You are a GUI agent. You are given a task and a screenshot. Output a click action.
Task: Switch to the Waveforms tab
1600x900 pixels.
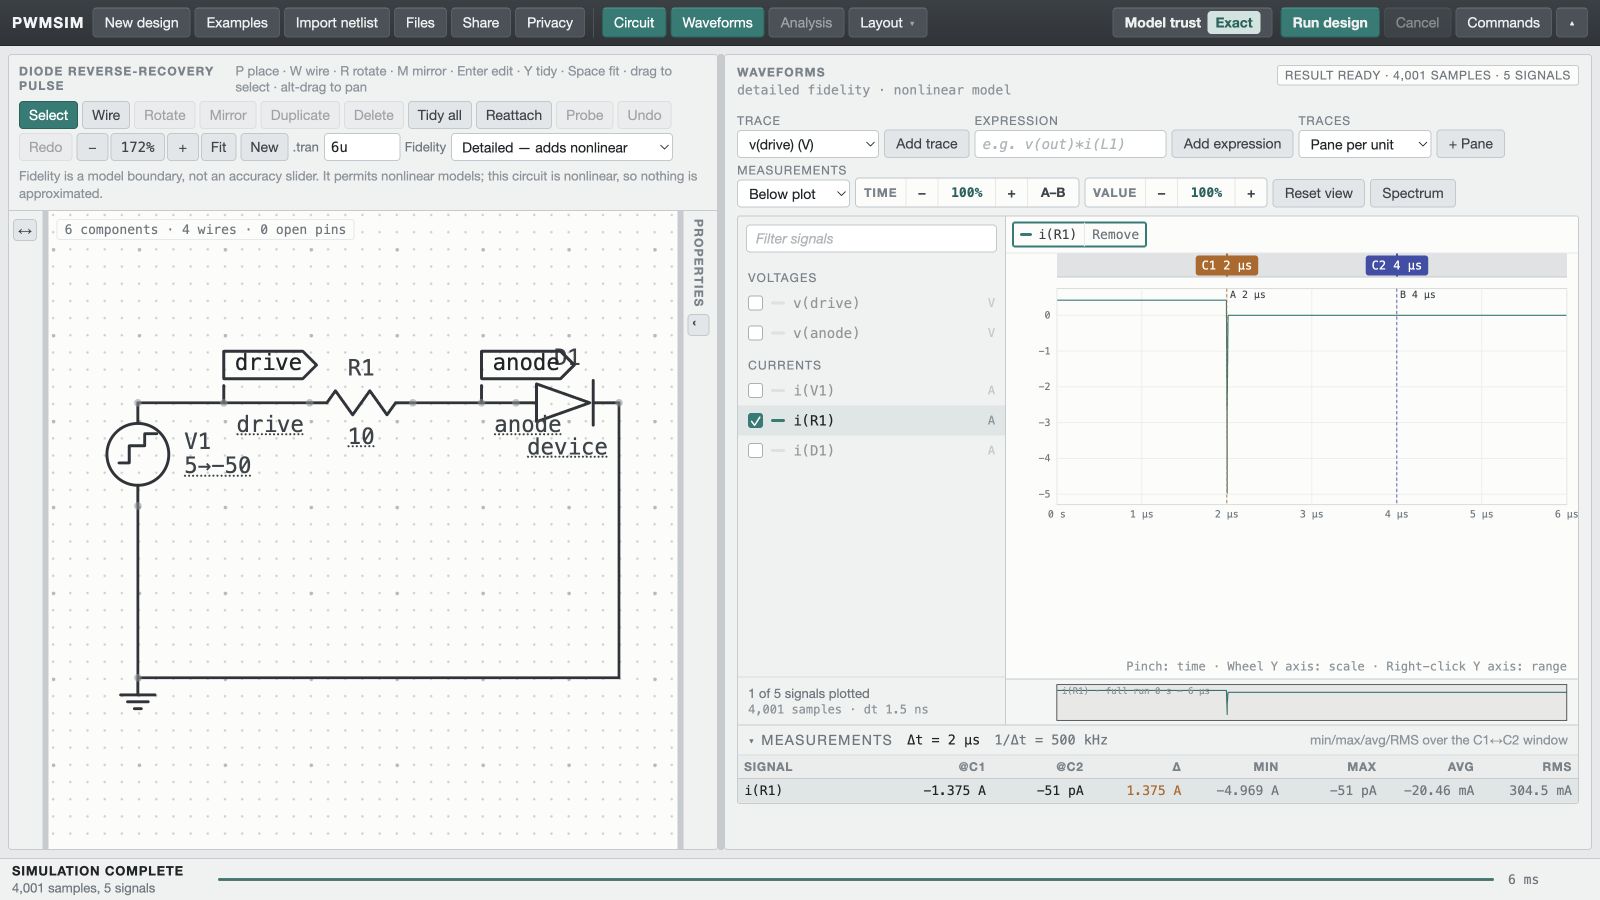(x=717, y=22)
